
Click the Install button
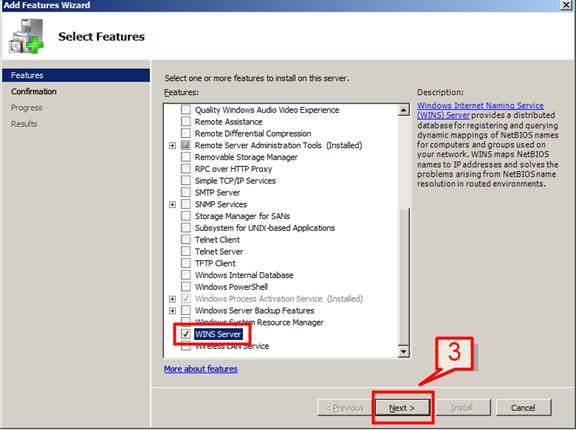tap(462, 408)
